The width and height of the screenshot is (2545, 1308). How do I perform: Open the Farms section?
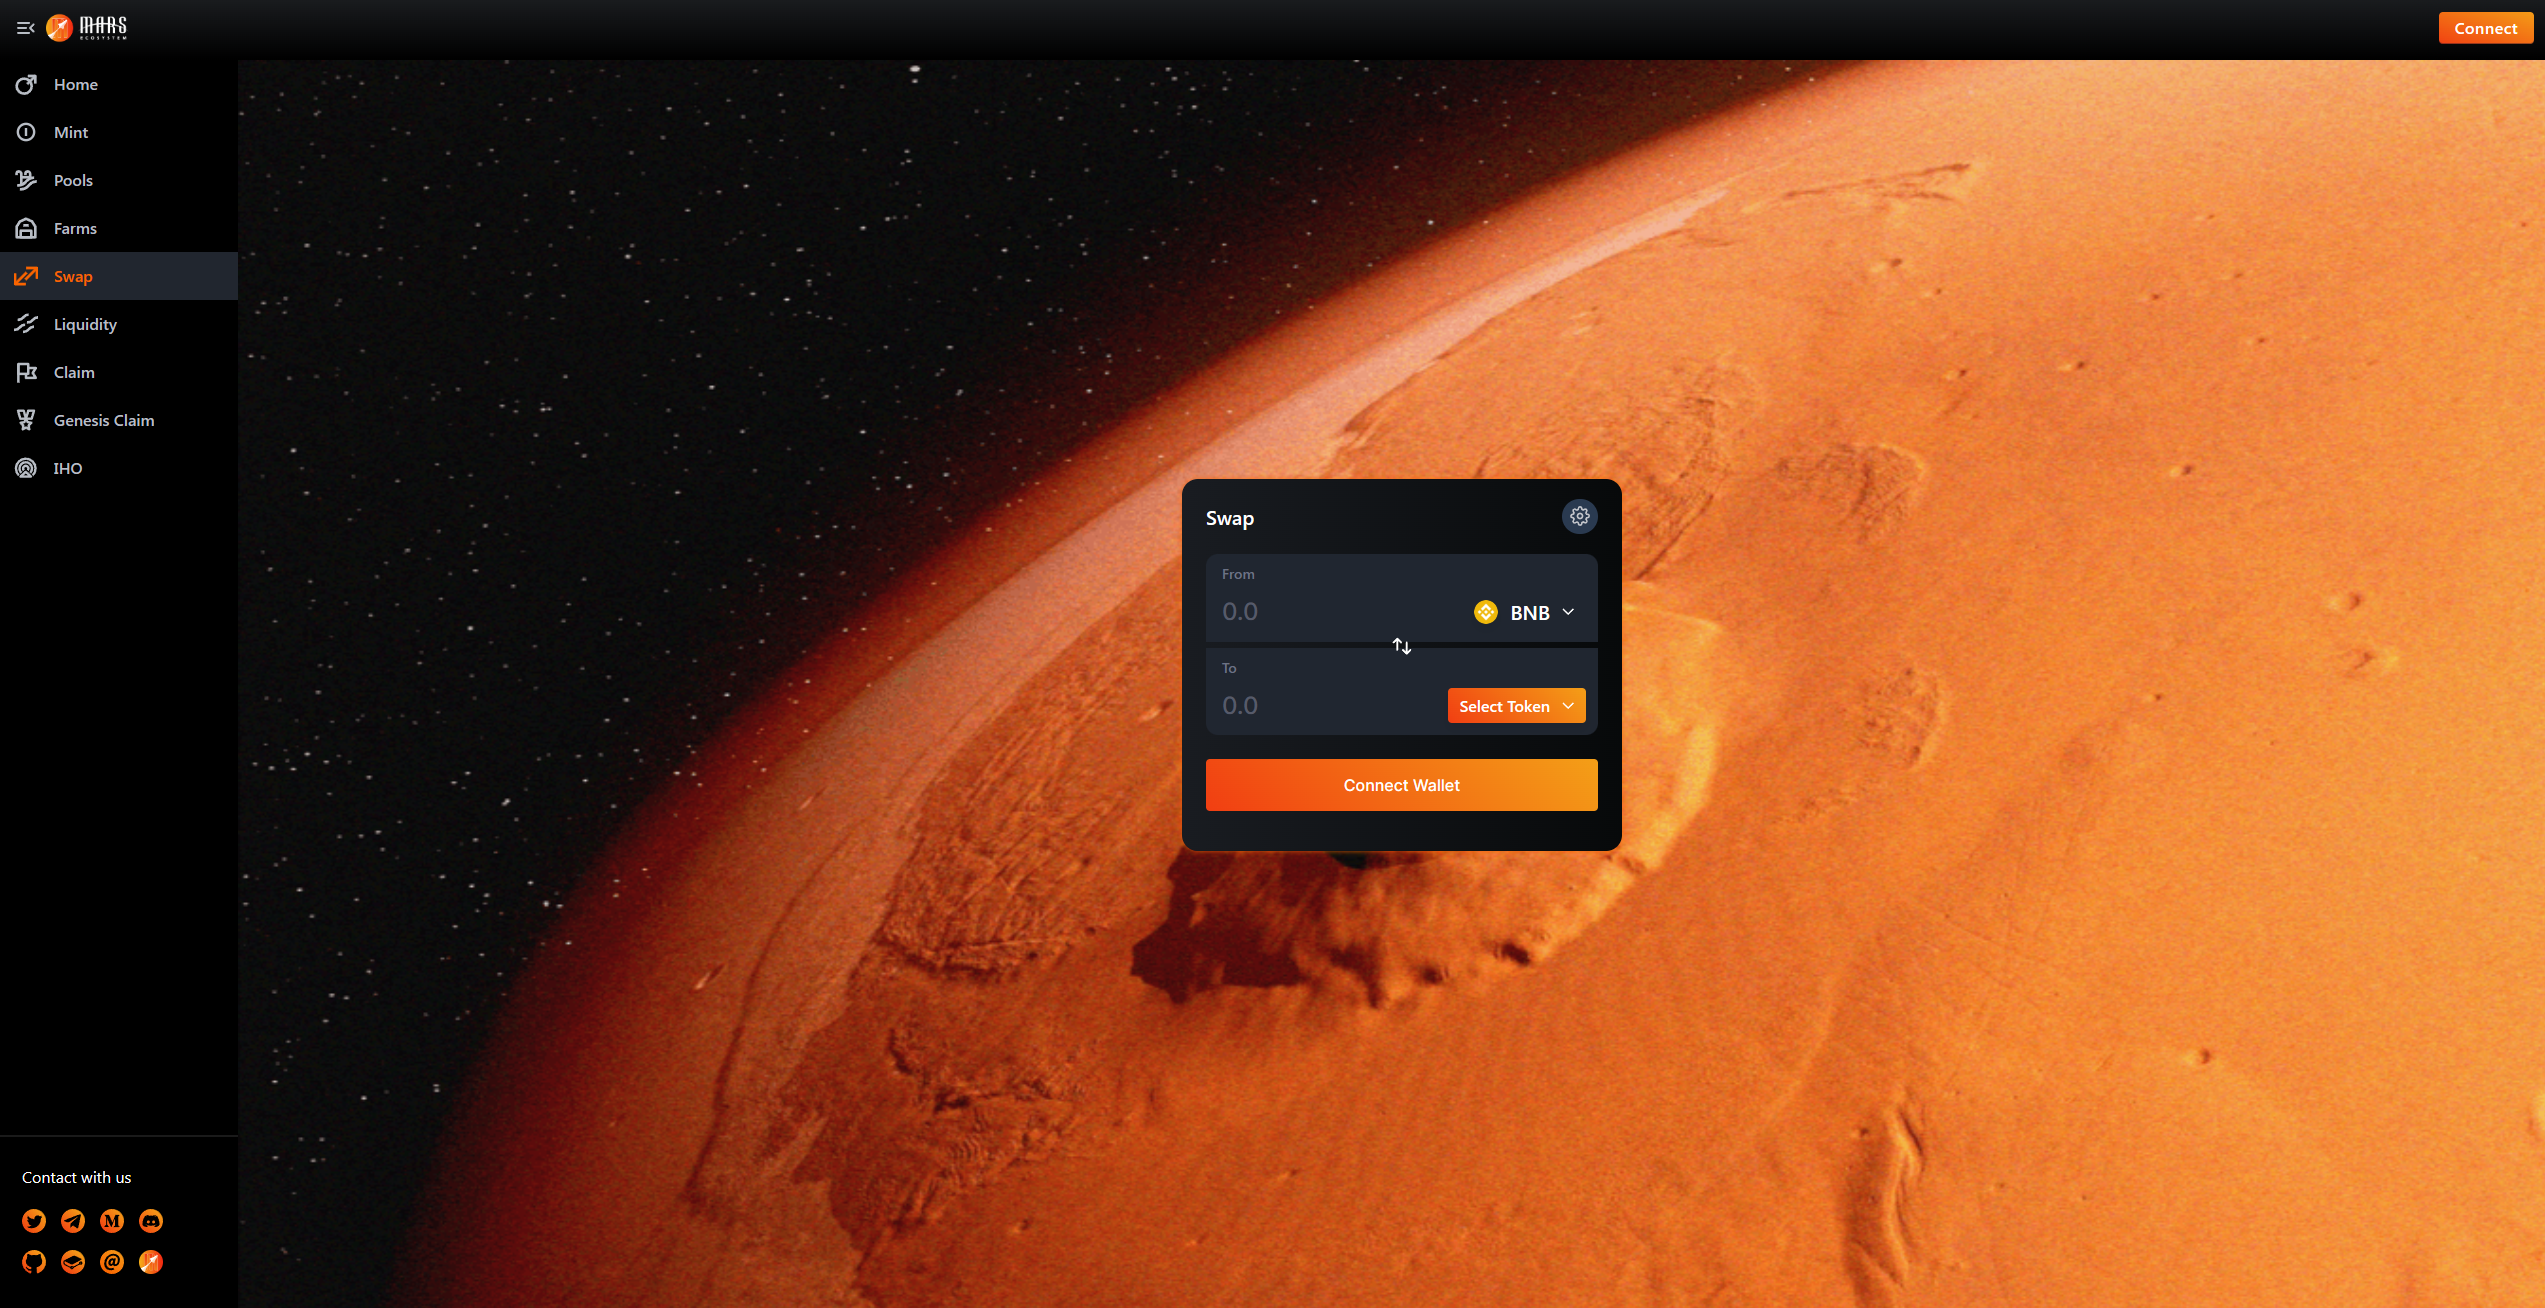(x=119, y=228)
